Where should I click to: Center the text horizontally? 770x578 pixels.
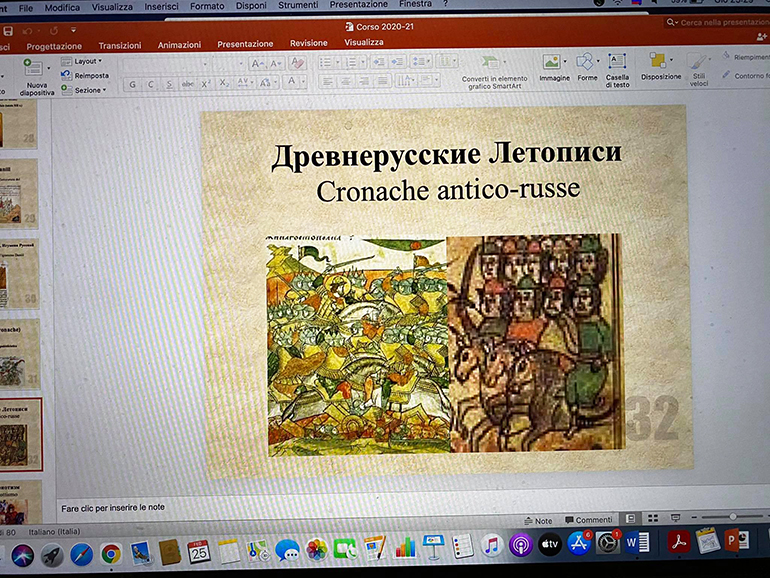click(346, 81)
